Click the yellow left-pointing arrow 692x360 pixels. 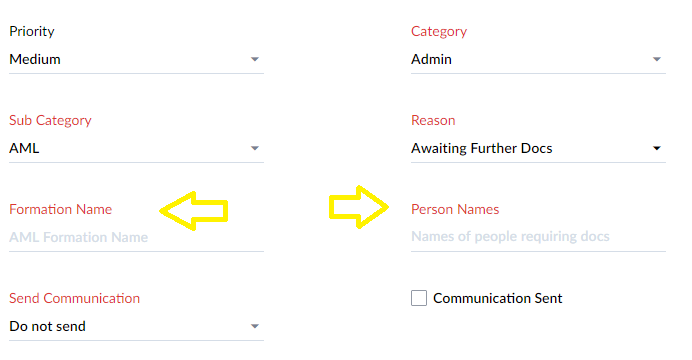[x=194, y=211]
